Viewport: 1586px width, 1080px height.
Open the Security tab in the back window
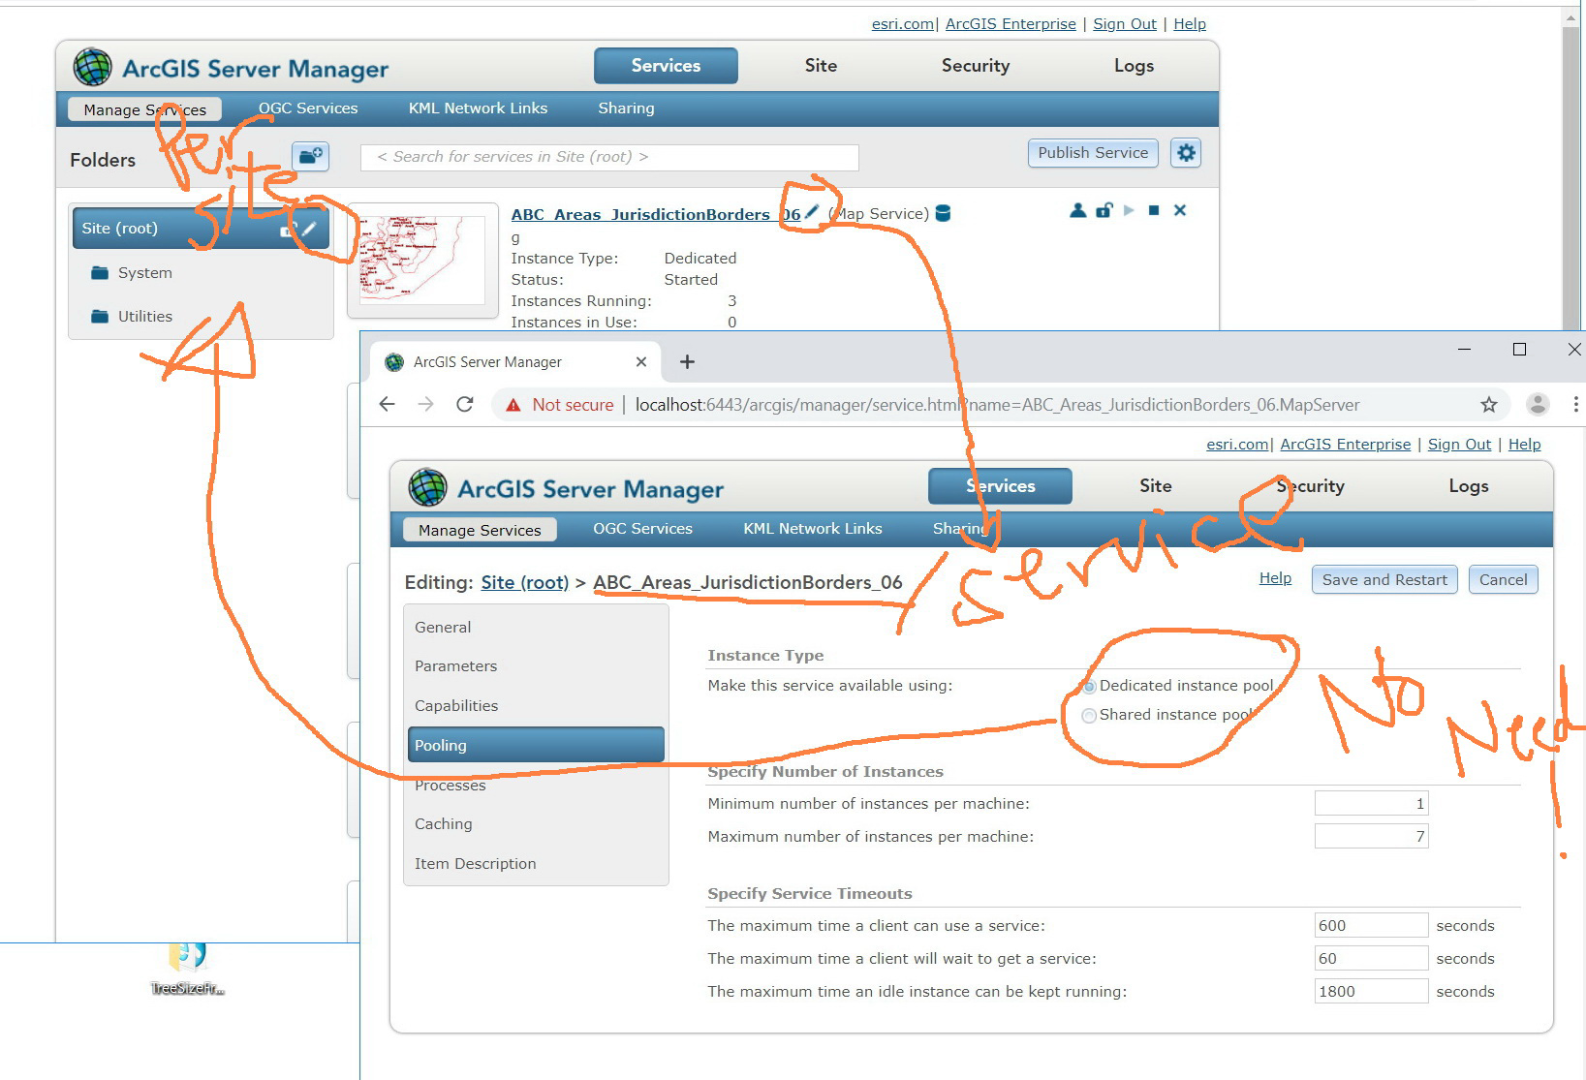point(975,66)
